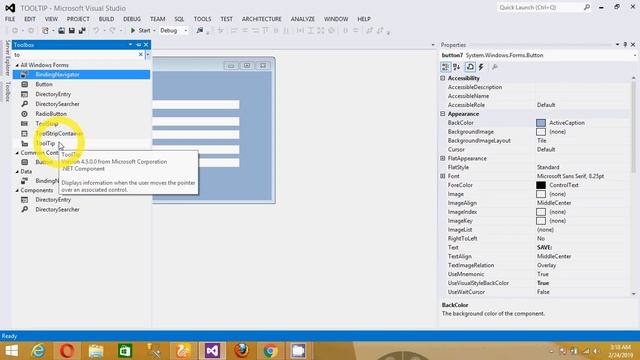Open the PROJECT menu
The image size is (640, 360).
tap(78, 19)
